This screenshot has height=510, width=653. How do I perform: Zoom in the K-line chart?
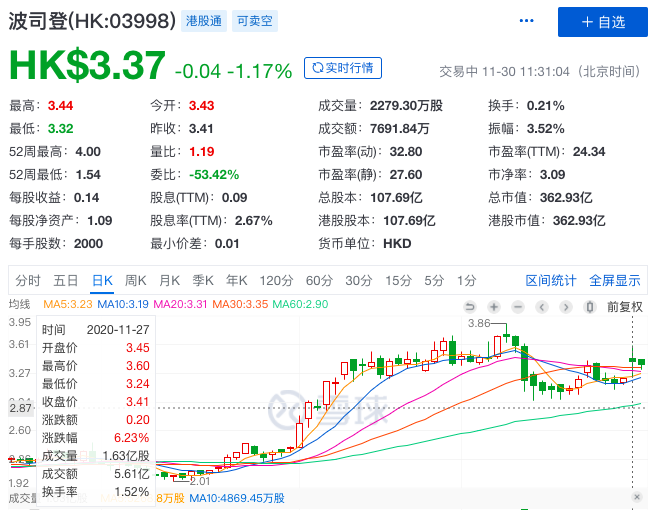494,307
